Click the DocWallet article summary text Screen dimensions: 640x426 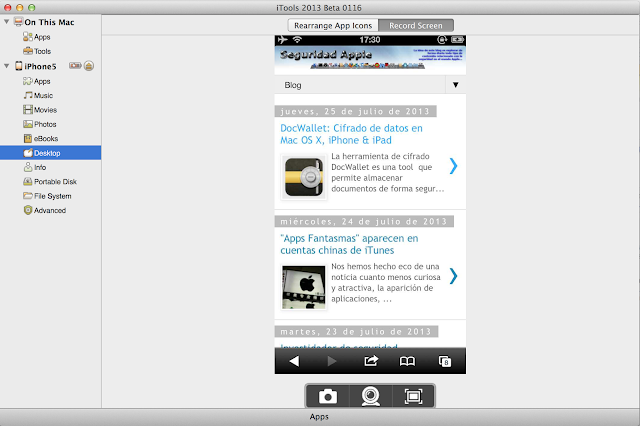(387, 172)
